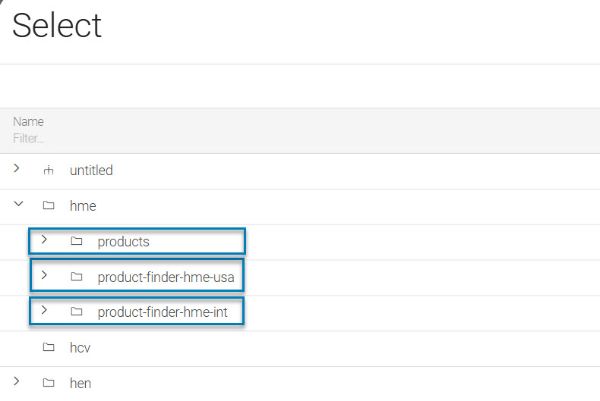Expand the product-finder-hme-int chevron
This screenshot has height=401, width=600.
point(44,310)
